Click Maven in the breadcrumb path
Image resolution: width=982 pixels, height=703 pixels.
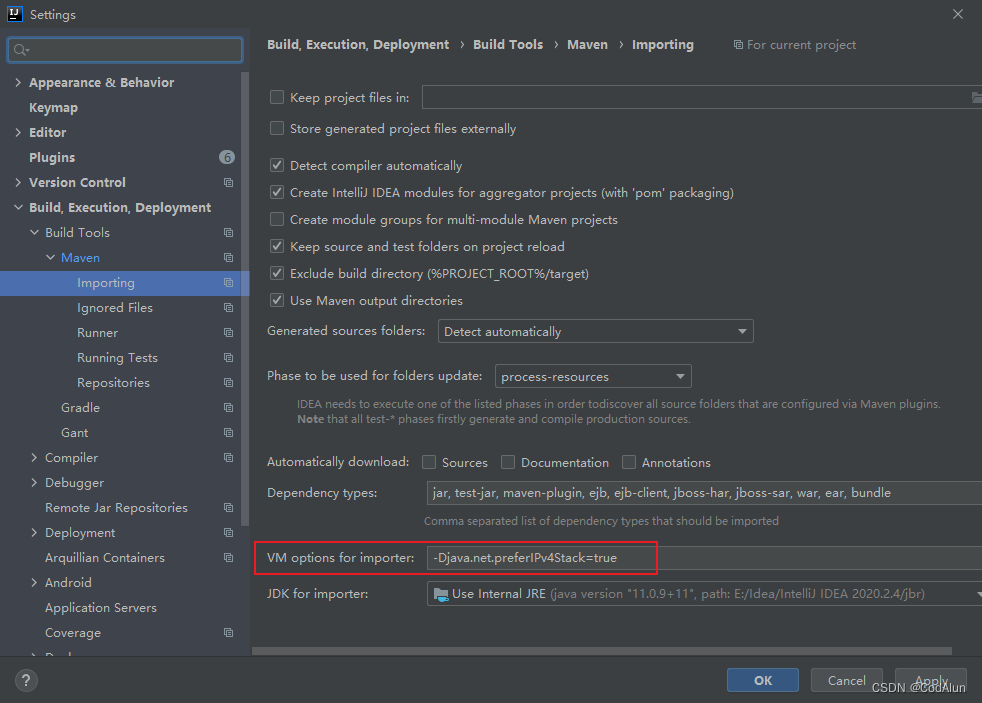tap(587, 44)
